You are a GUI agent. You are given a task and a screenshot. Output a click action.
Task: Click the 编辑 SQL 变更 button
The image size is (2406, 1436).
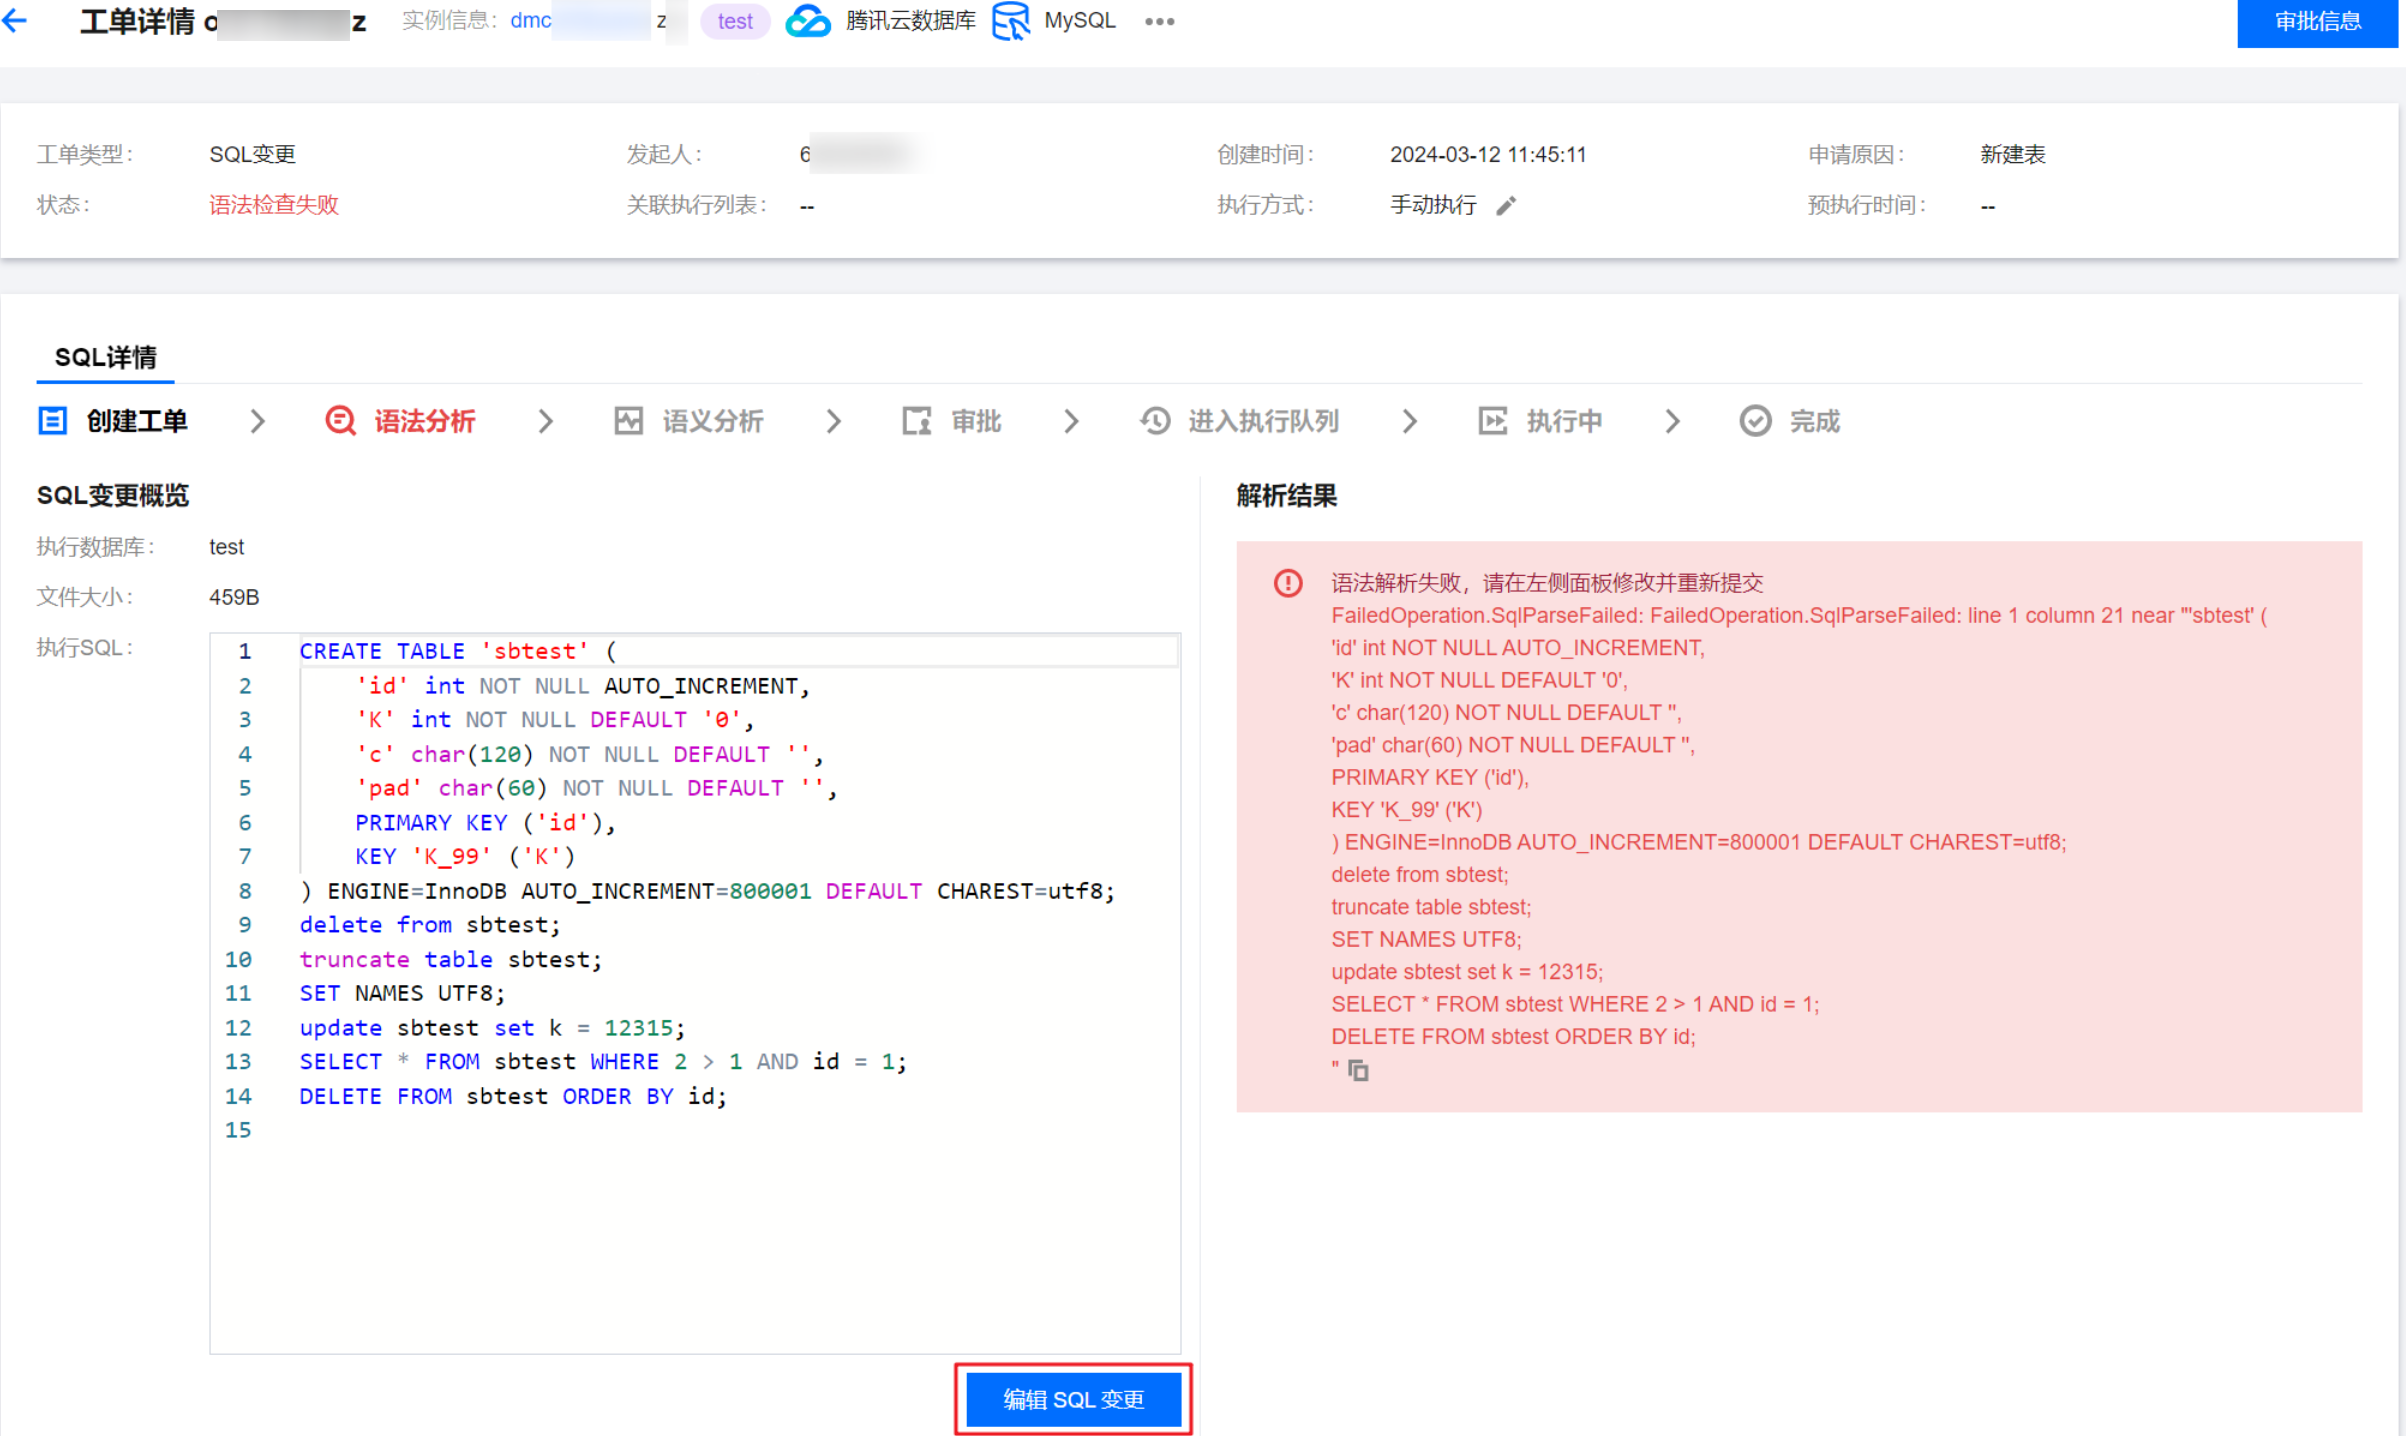click(x=1073, y=1399)
